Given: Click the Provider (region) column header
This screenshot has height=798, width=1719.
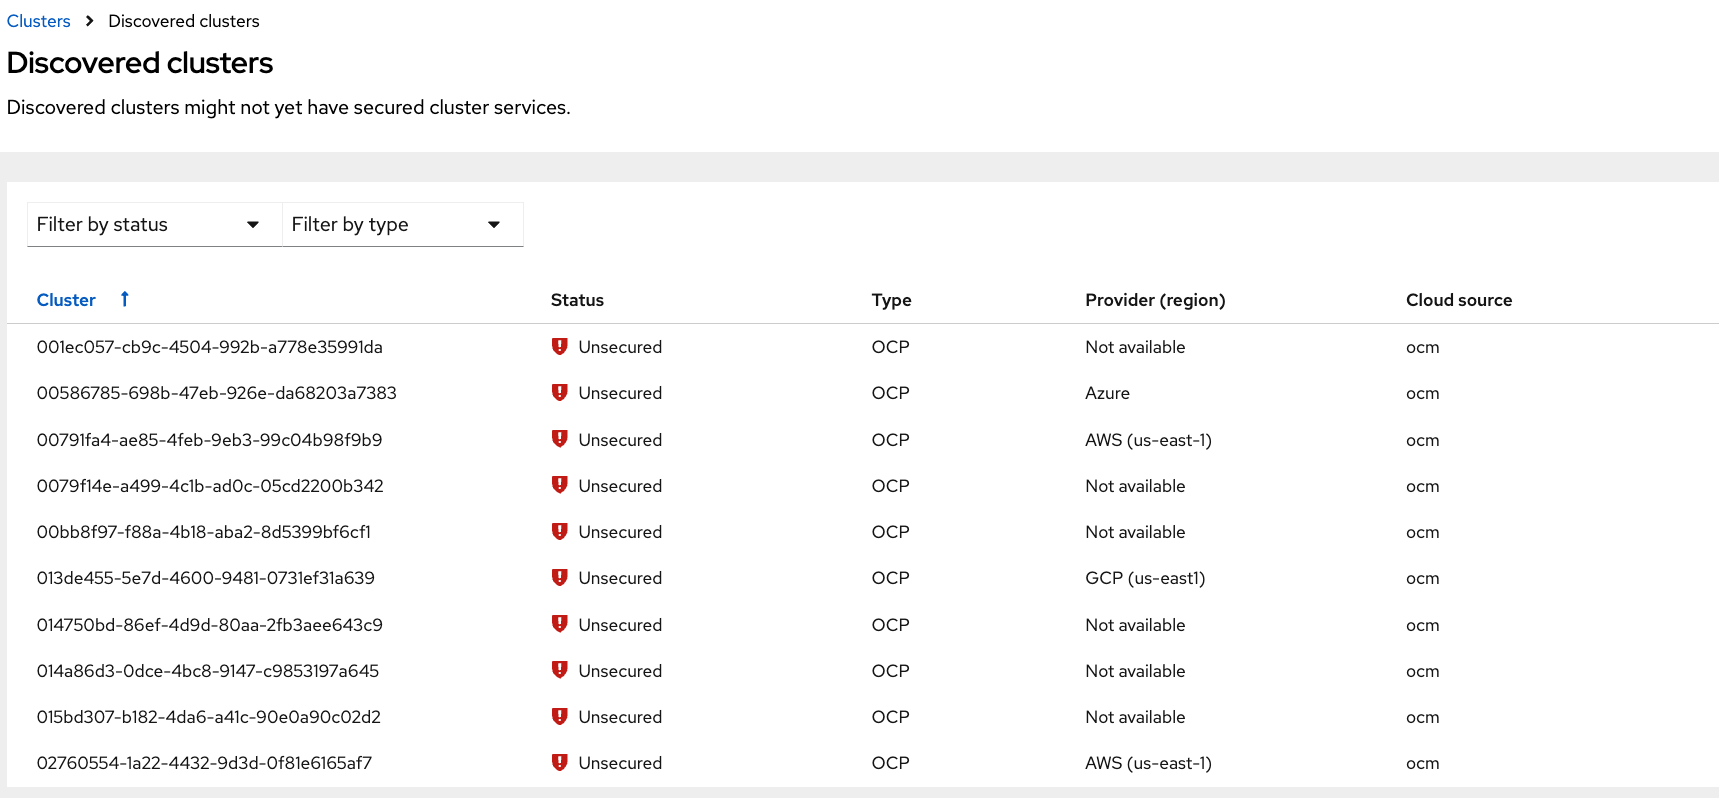Looking at the screenshot, I should [1155, 300].
